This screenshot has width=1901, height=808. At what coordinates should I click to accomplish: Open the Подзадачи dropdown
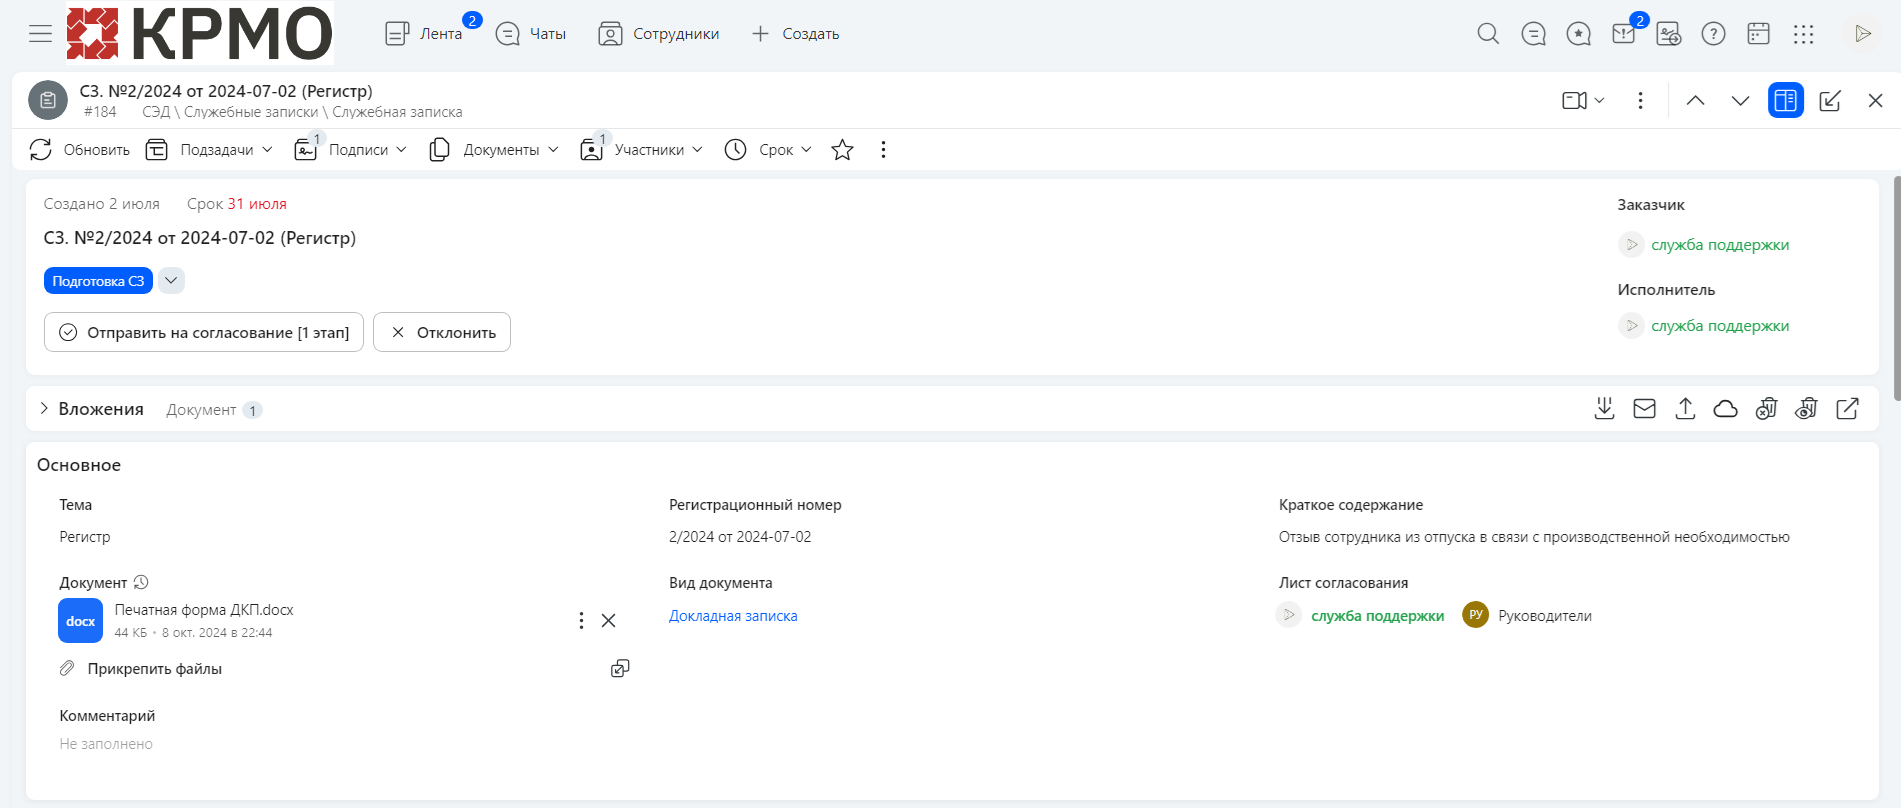[x=210, y=150]
